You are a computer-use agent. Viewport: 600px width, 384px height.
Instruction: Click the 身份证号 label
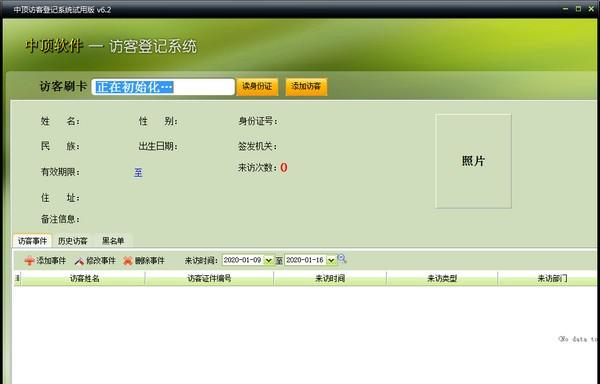[258, 121]
